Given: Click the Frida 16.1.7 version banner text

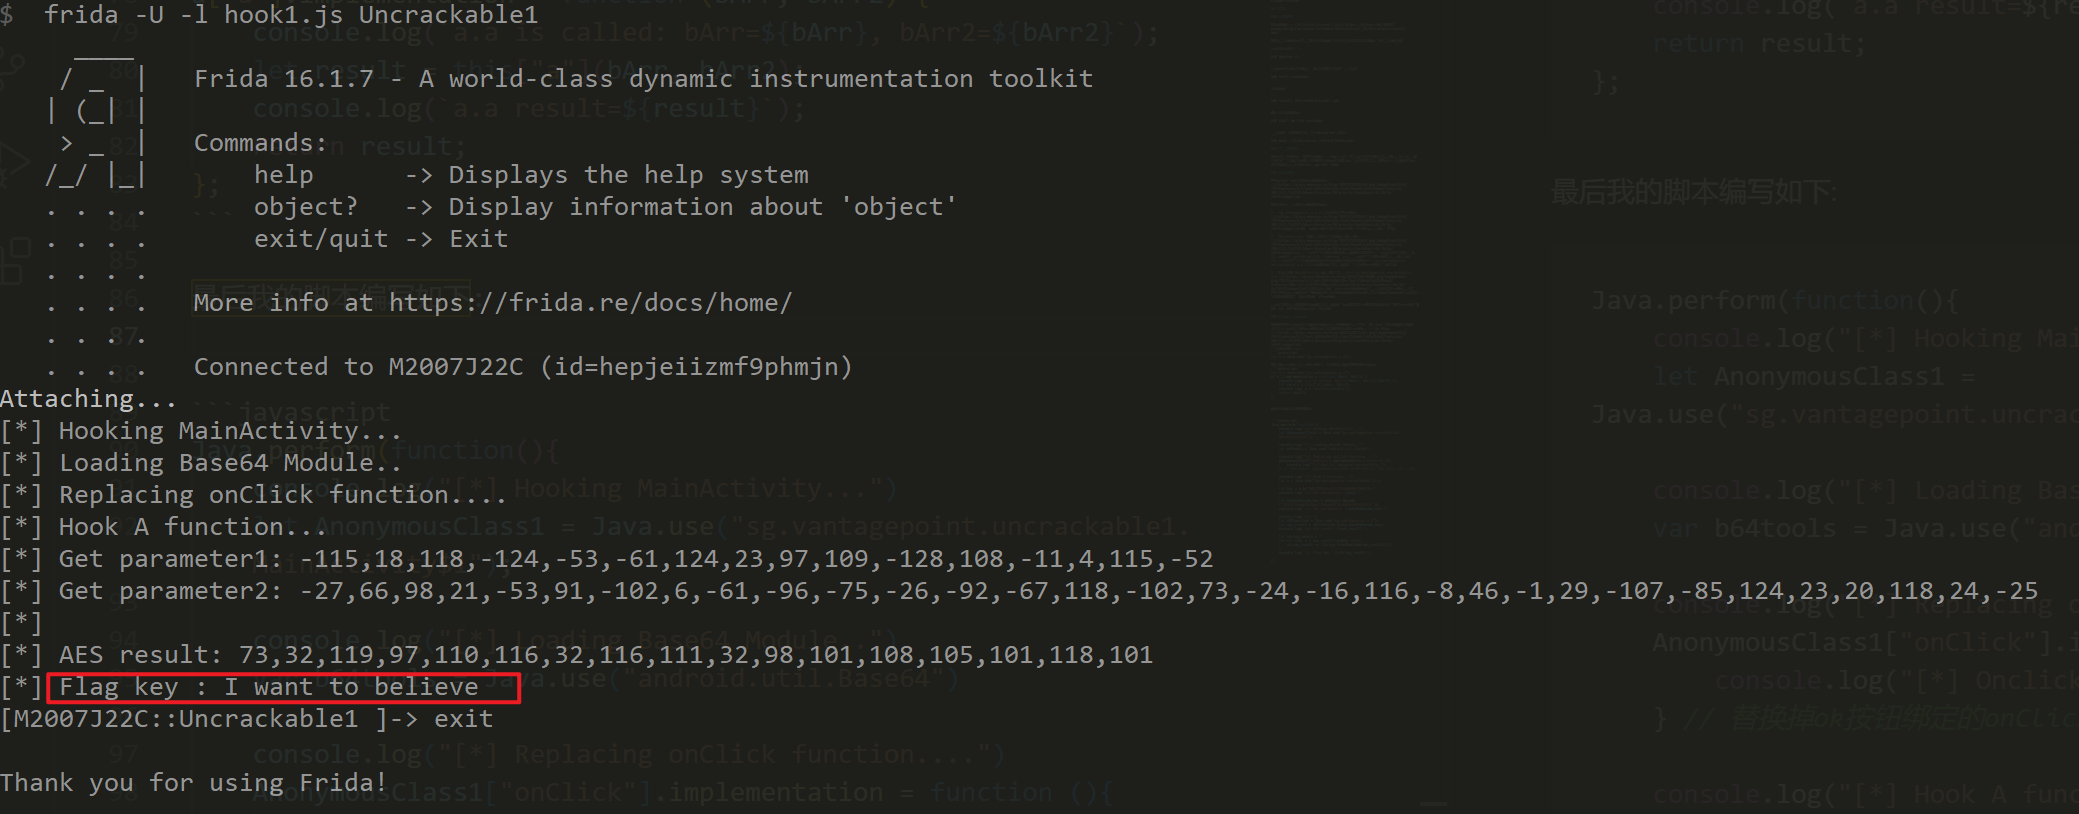Looking at the screenshot, I should coord(642,79).
